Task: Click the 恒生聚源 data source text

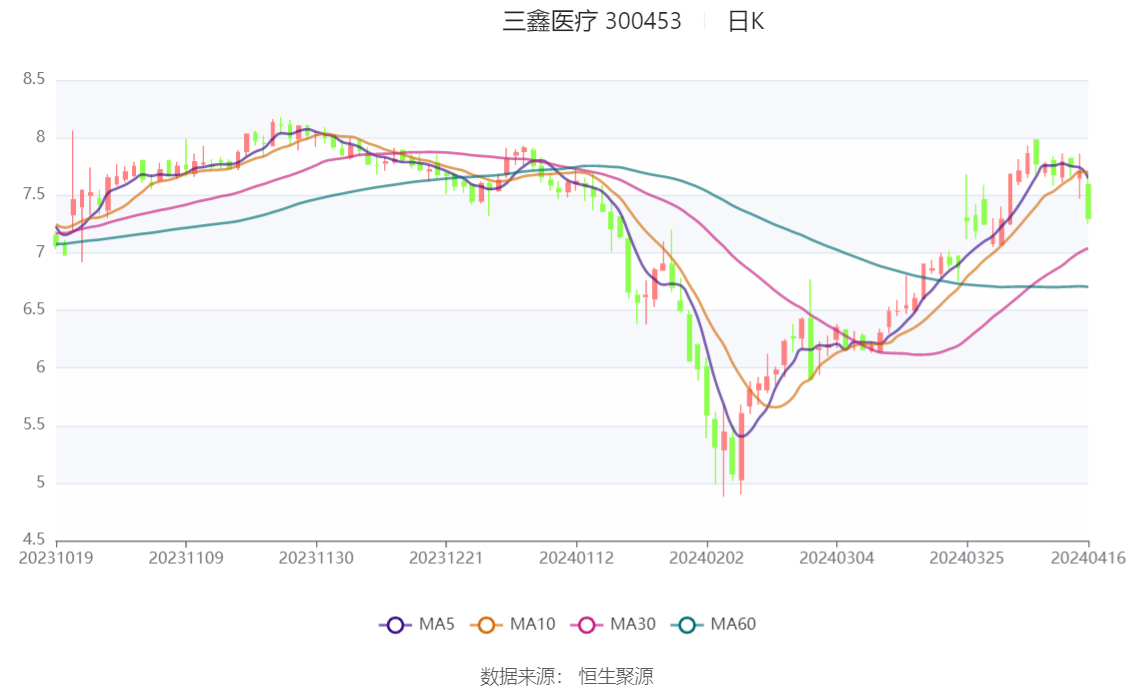Action: (x=616, y=677)
